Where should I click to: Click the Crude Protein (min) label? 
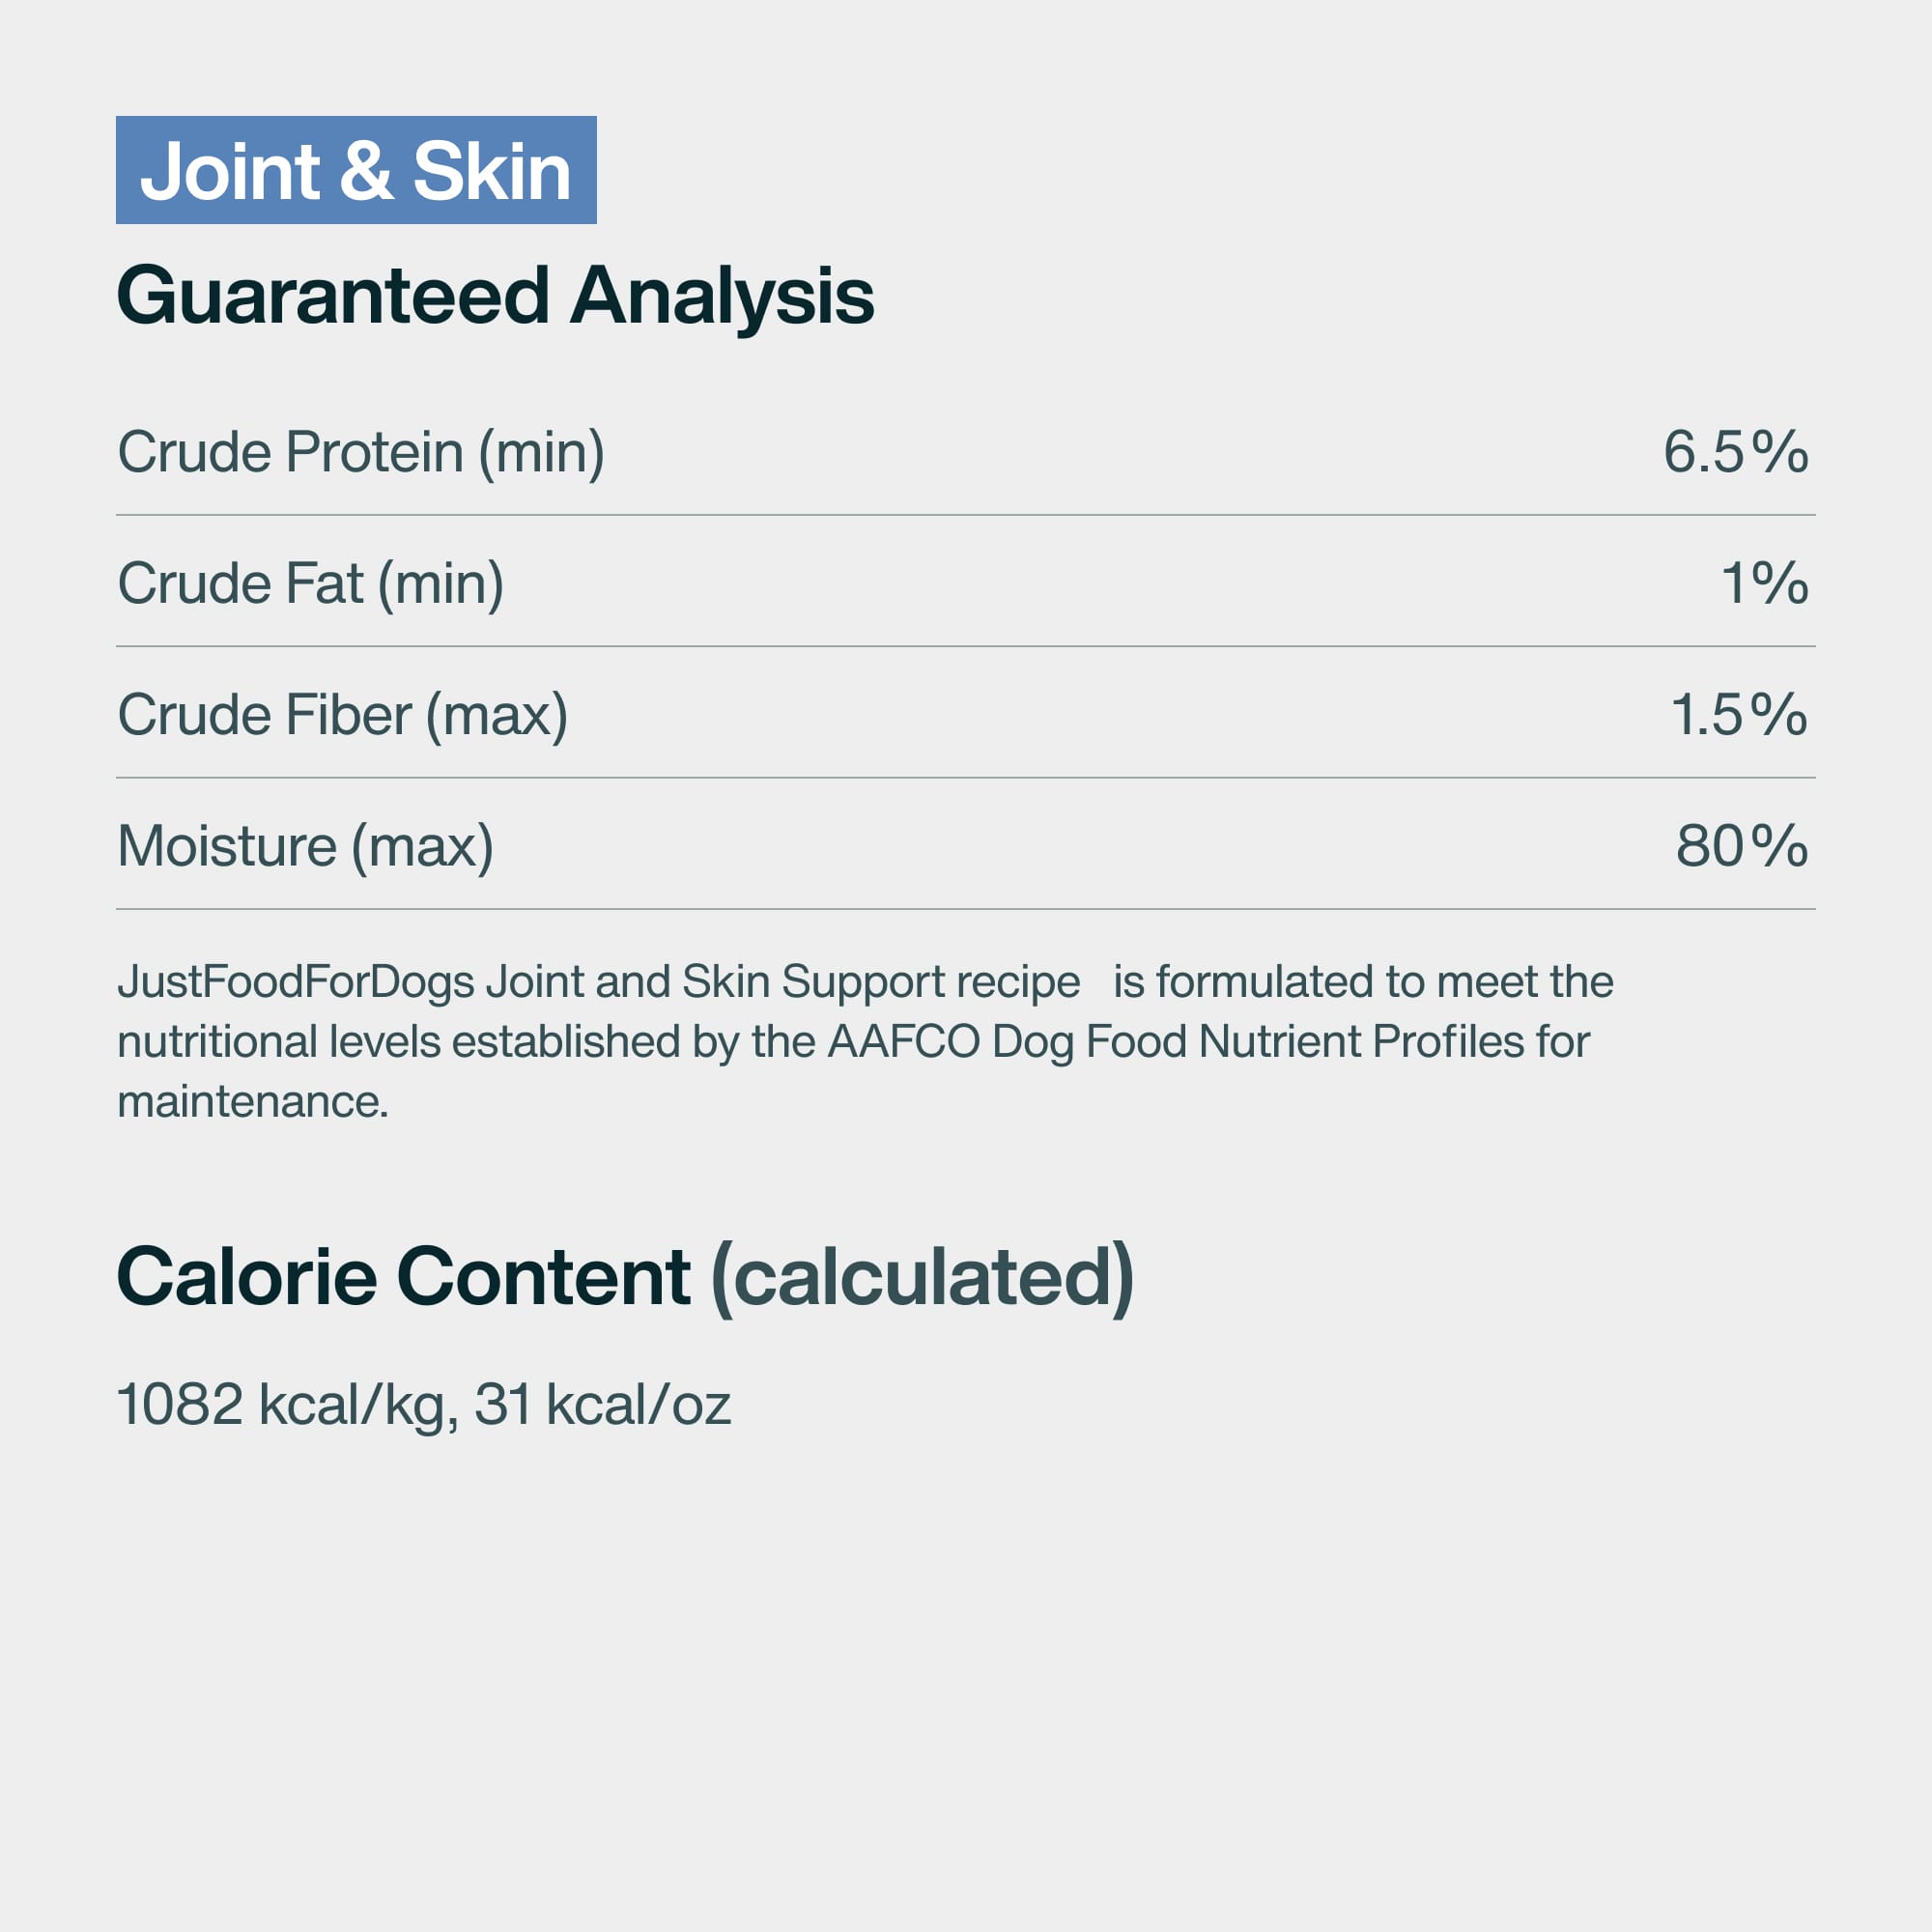[x=361, y=453]
